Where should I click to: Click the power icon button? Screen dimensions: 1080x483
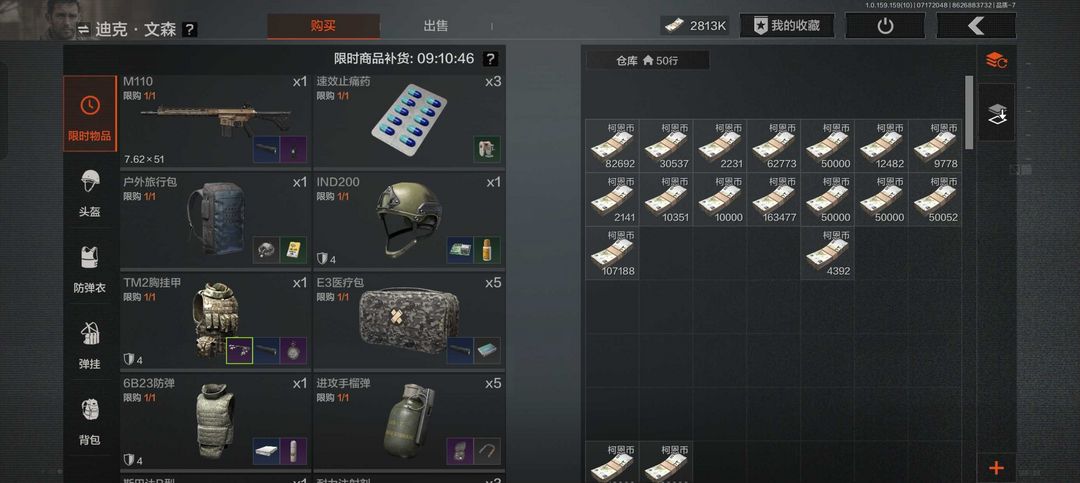(x=885, y=26)
